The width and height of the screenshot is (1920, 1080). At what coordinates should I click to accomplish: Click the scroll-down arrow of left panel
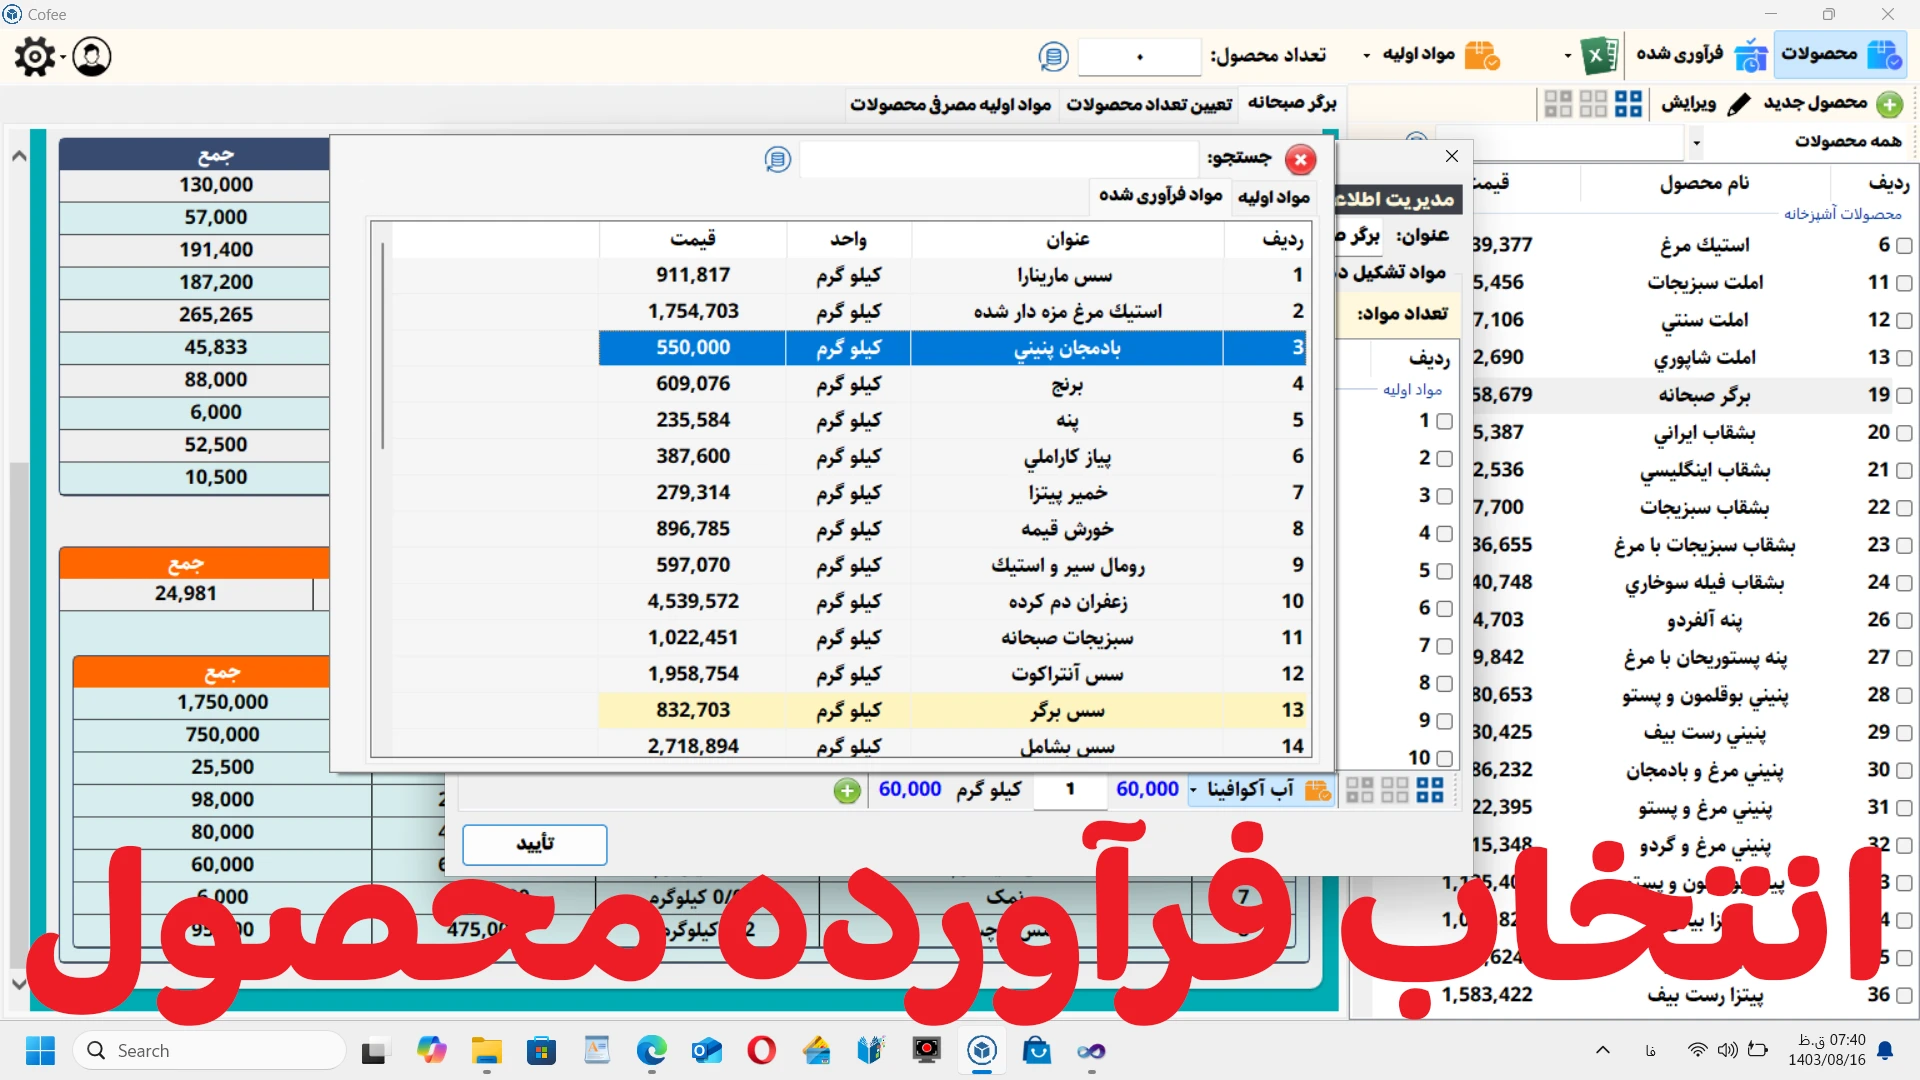pyautogui.click(x=18, y=983)
